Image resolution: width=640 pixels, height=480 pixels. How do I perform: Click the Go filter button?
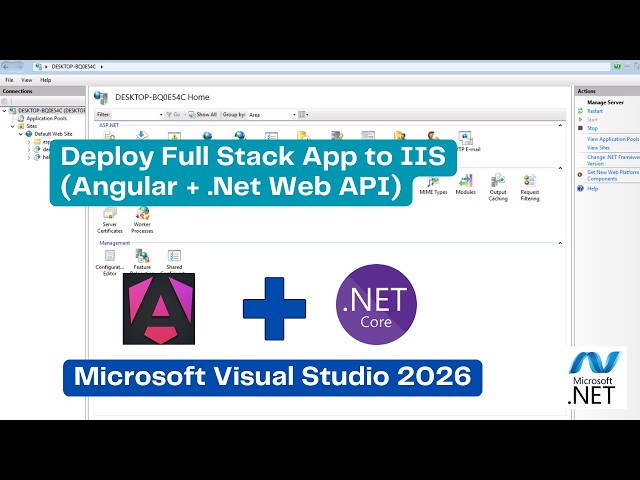[173, 115]
